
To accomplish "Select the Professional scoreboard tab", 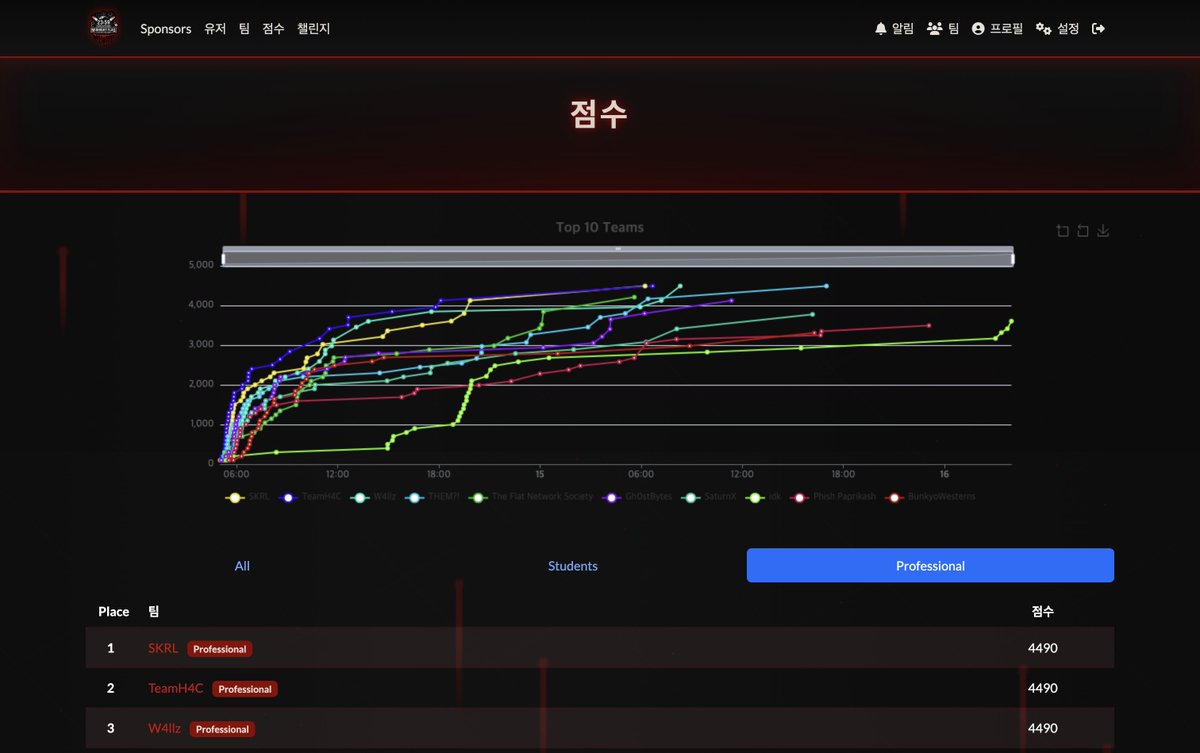I will coord(930,566).
